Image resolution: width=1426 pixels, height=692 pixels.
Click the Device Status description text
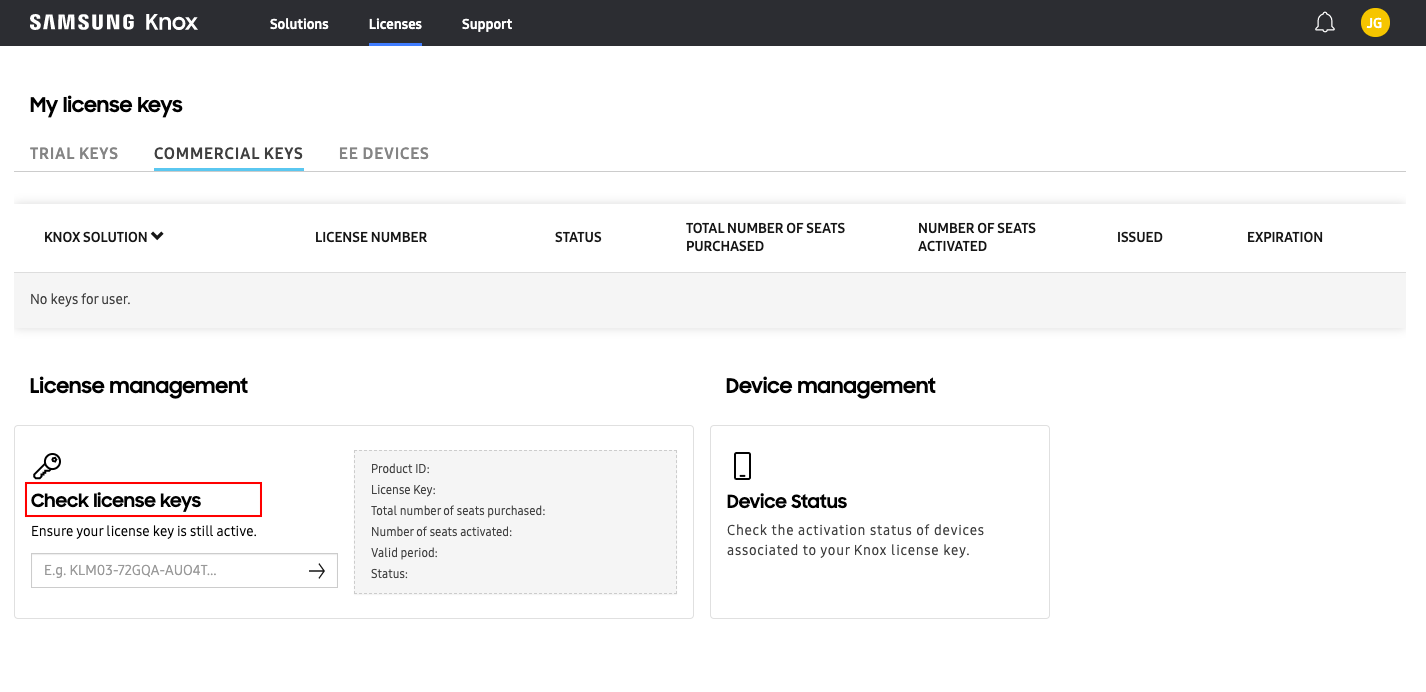(x=856, y=540)
